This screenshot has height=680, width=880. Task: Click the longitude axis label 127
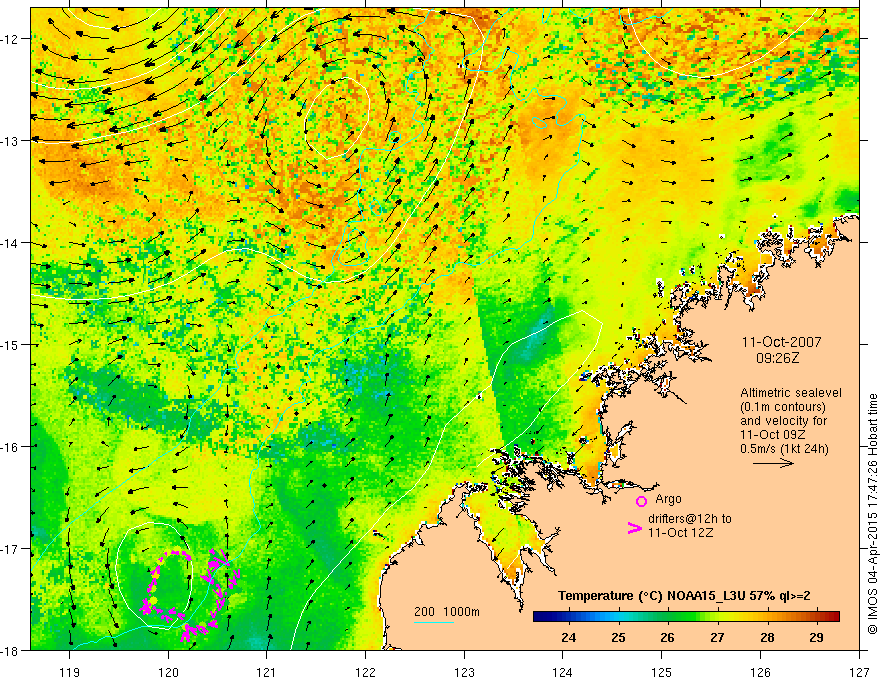coord(859,672)
